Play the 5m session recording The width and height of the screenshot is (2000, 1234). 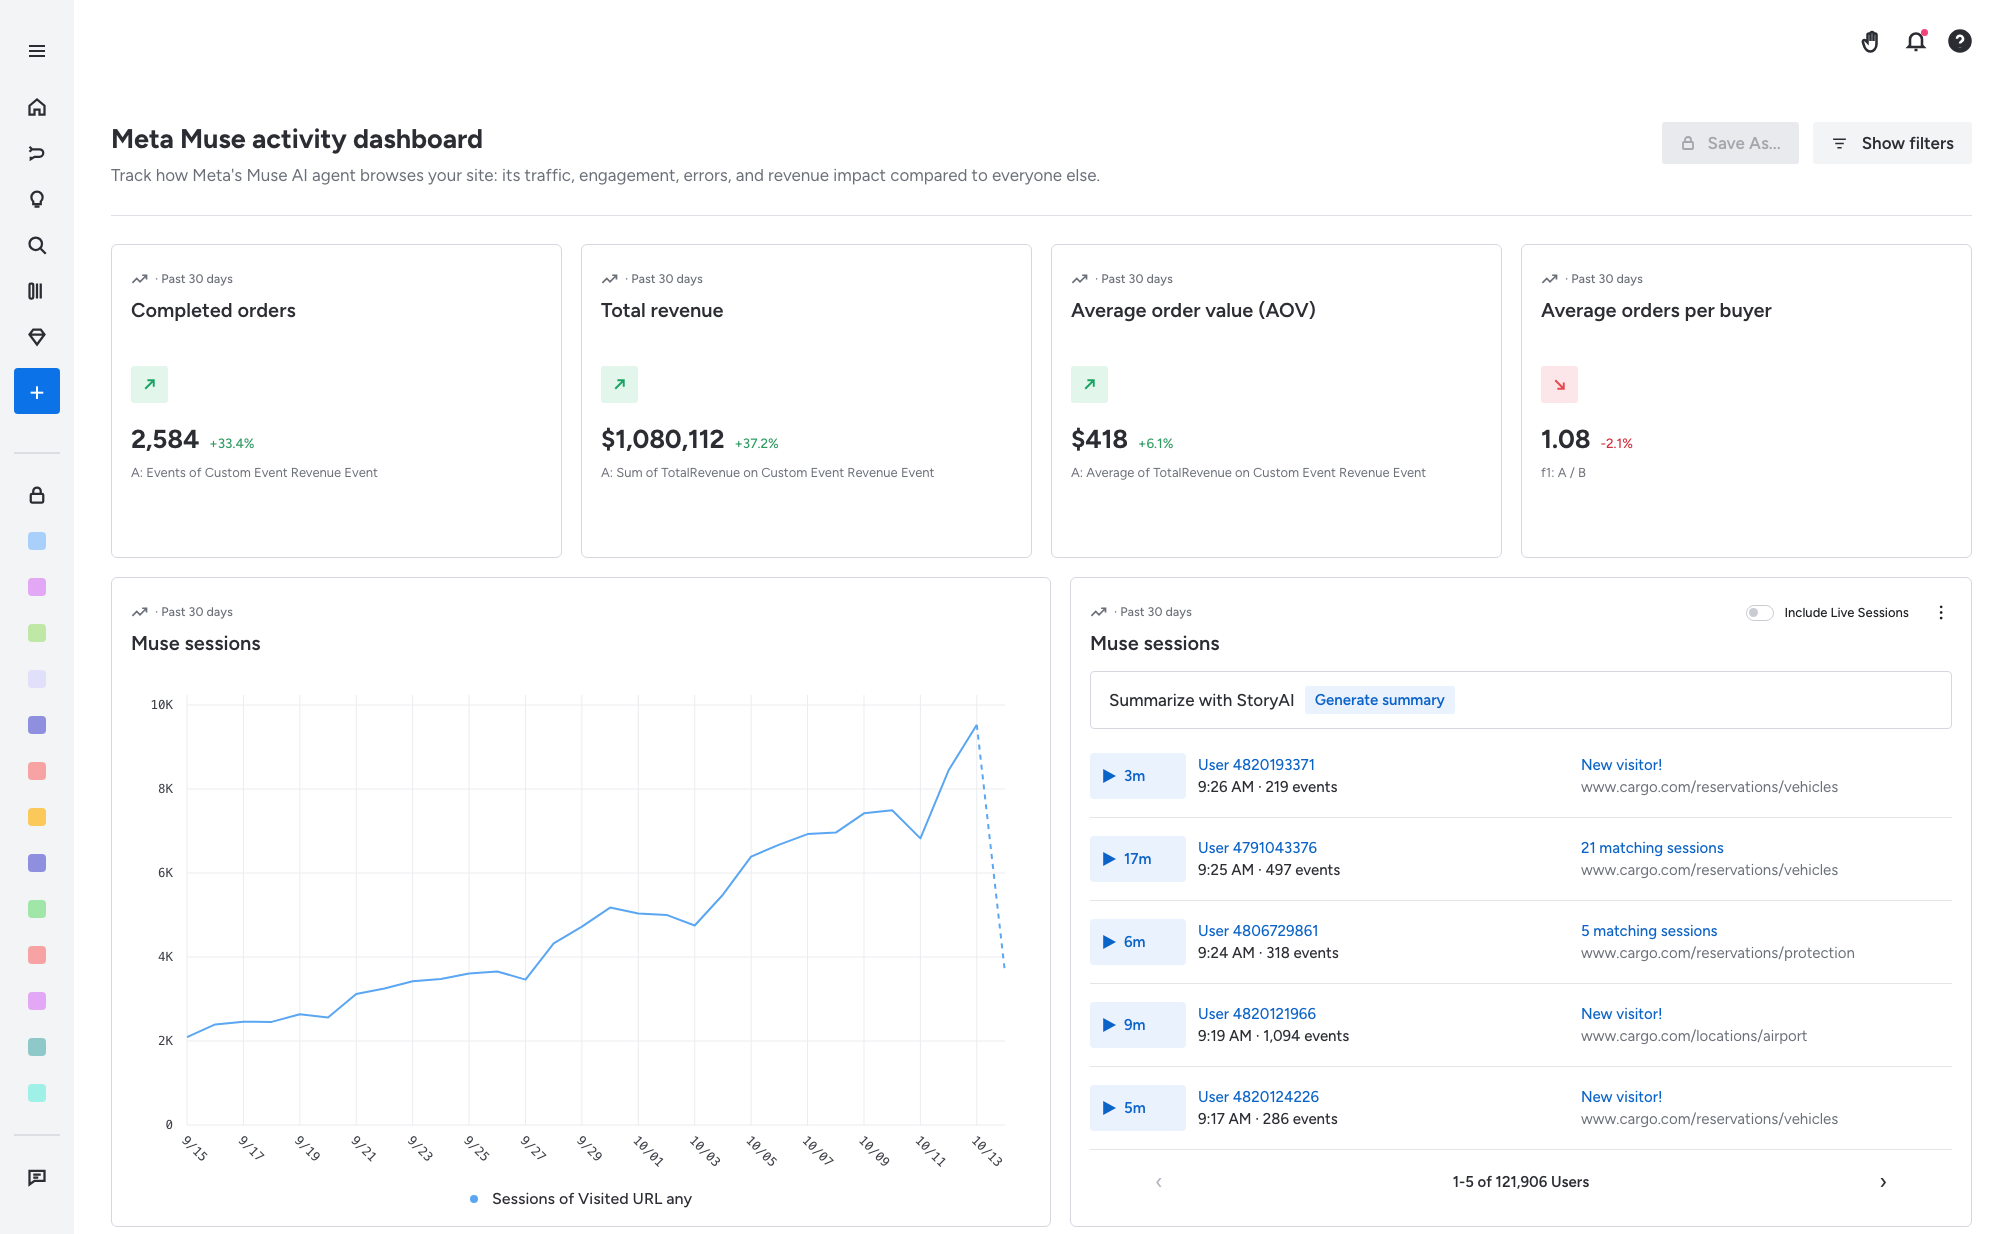pos(1138,1108)
